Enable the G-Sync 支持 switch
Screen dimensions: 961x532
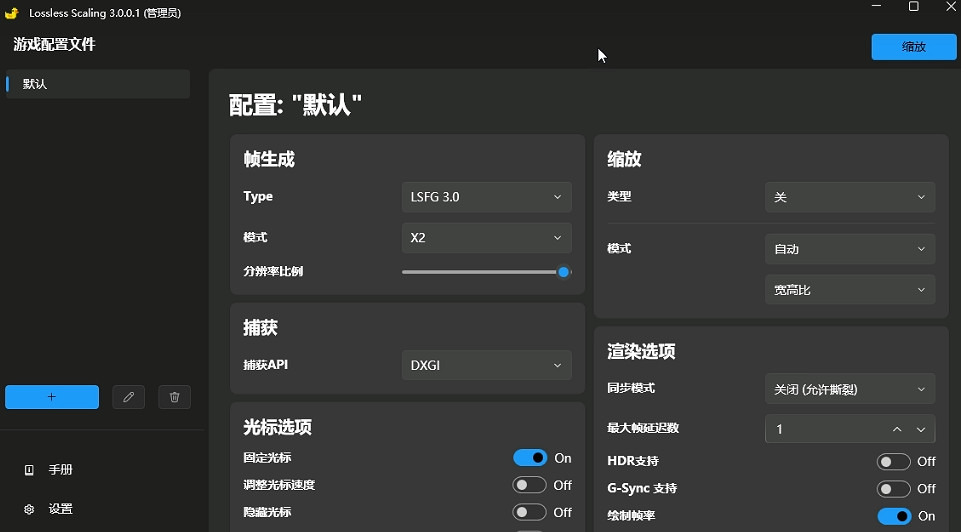click(894, 488)
